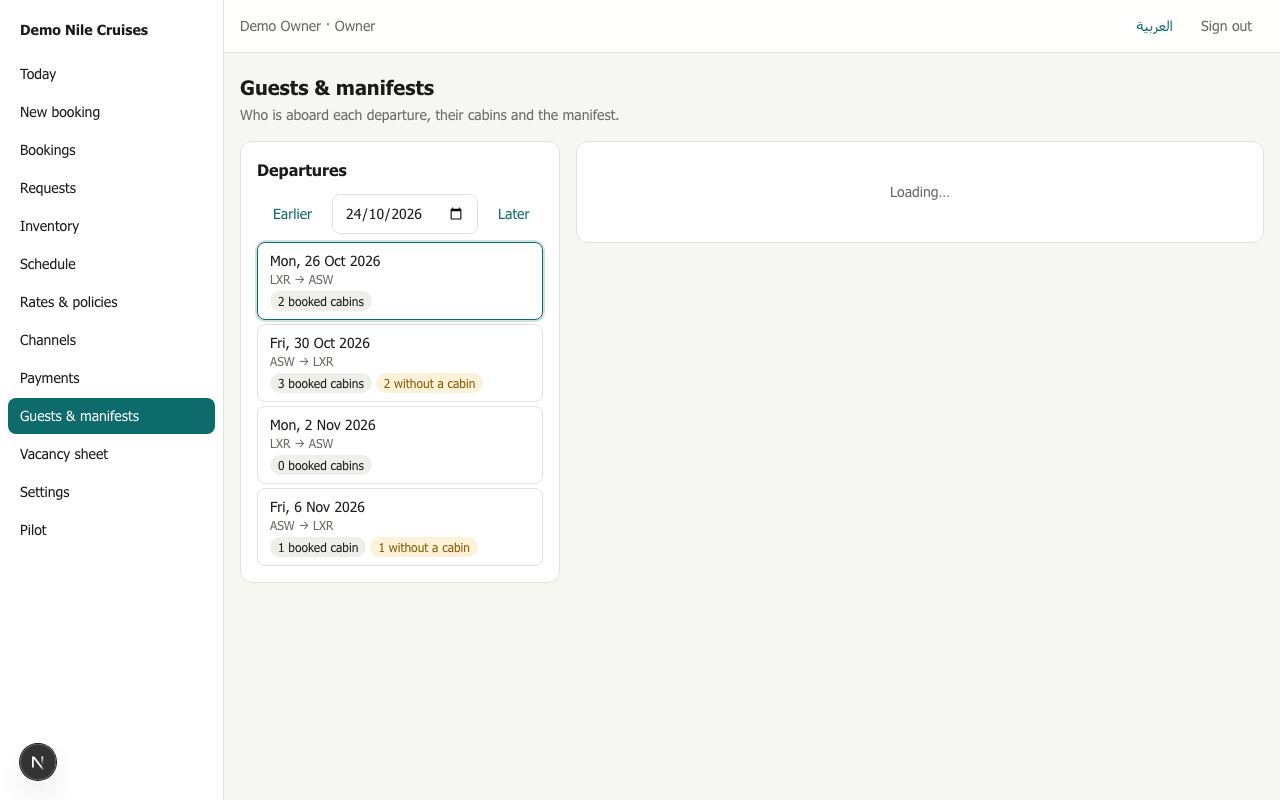The width and height of the screenshot is (1280, 800).
Task: Open the Vacancy sheet
Action: click(111, 454)
